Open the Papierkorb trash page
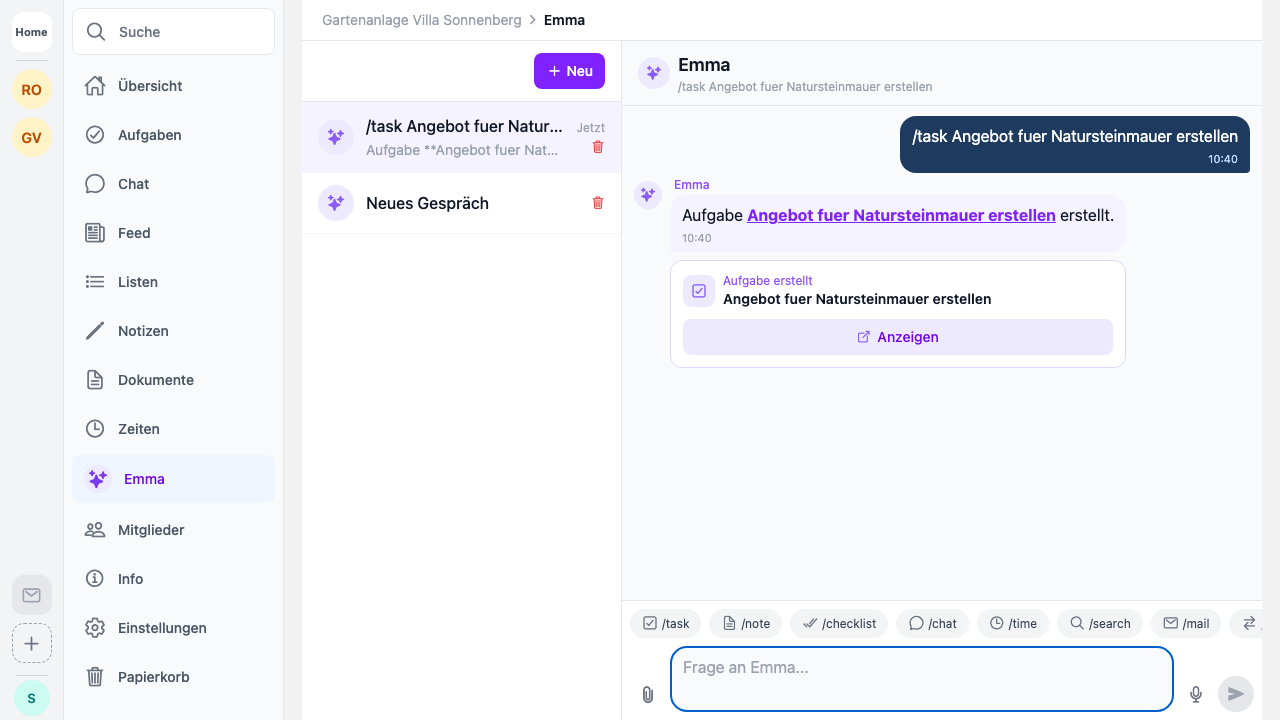This screenshot has width=1280, height=720. [153, 677]
